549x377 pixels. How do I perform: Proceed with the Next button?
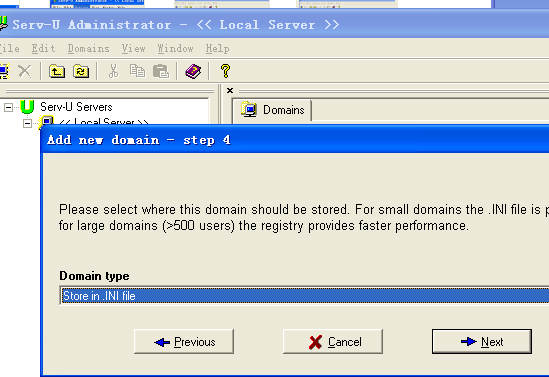482,341
